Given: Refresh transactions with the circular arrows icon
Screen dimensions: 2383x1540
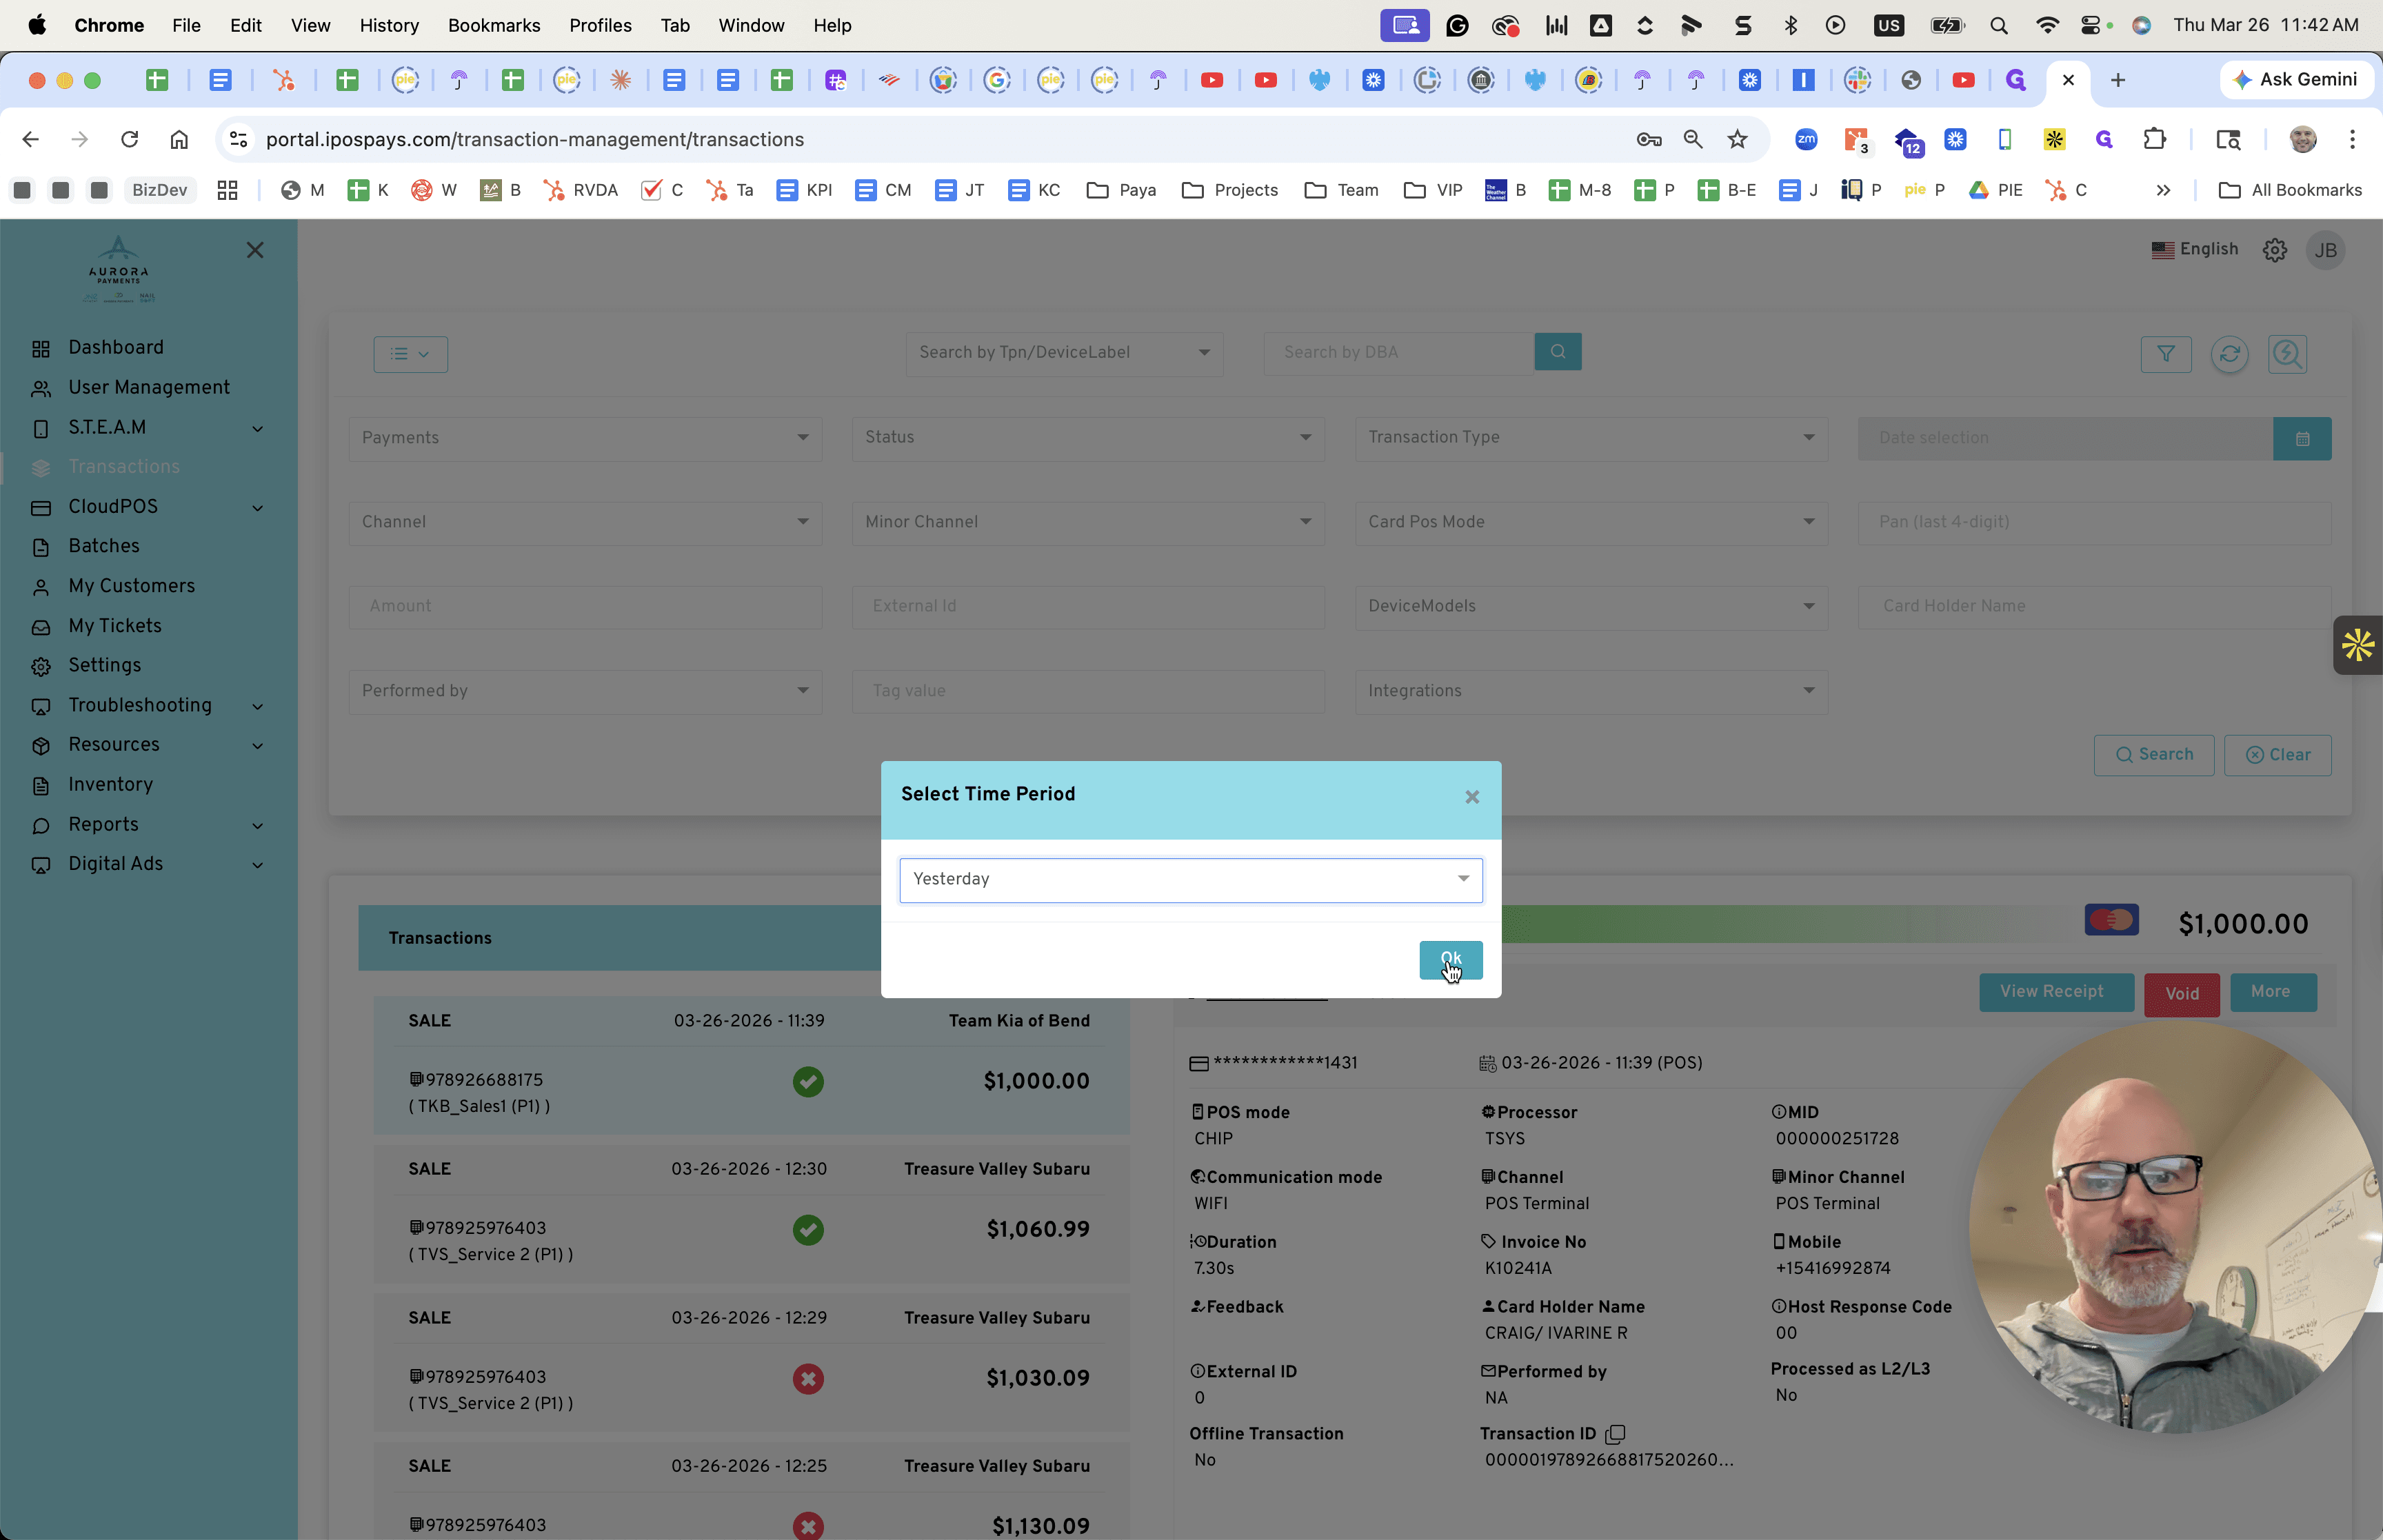Looking at the screenshot, I should click(2229, 354).
